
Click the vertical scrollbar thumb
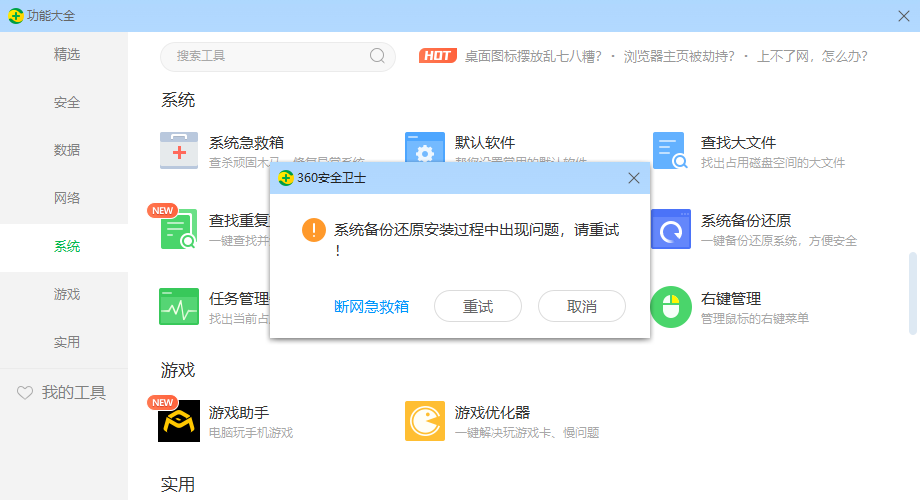(x=912, y=293)
